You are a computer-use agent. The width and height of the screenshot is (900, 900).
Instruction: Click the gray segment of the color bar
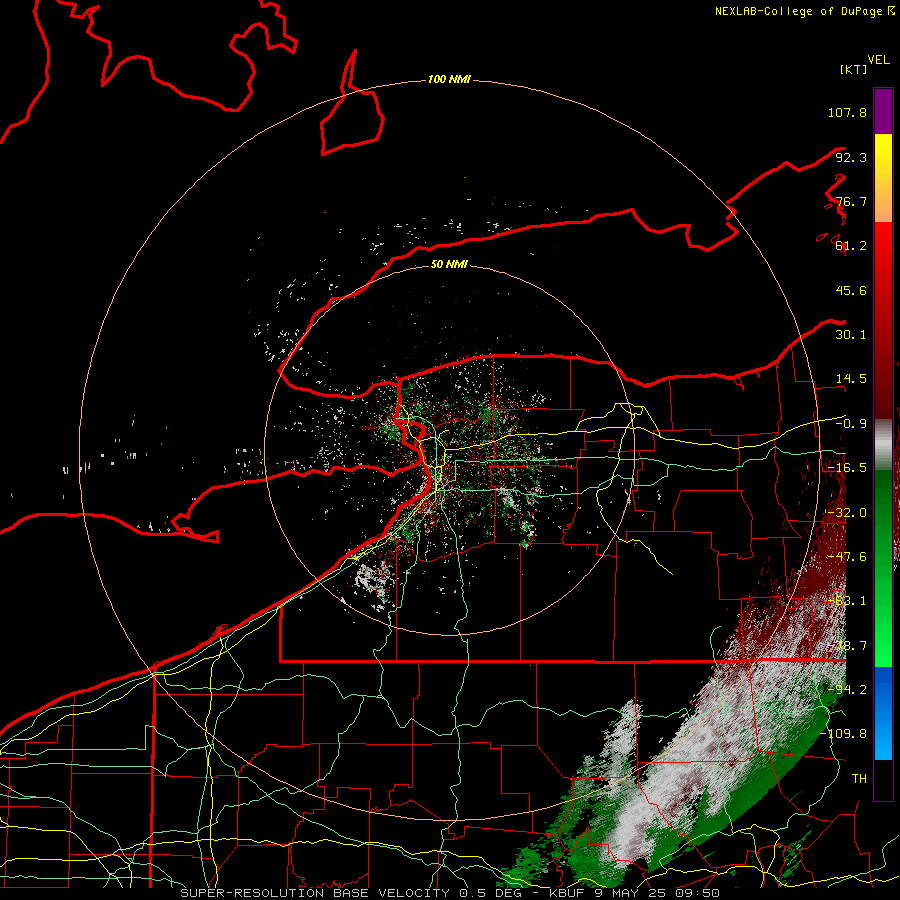(883, 445)
